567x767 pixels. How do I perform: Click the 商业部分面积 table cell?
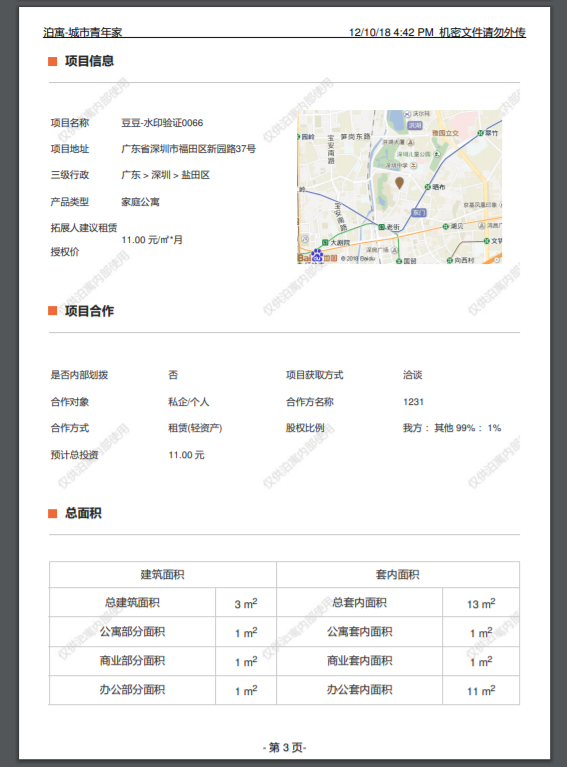pyautogui.click(x=132, y=661)
